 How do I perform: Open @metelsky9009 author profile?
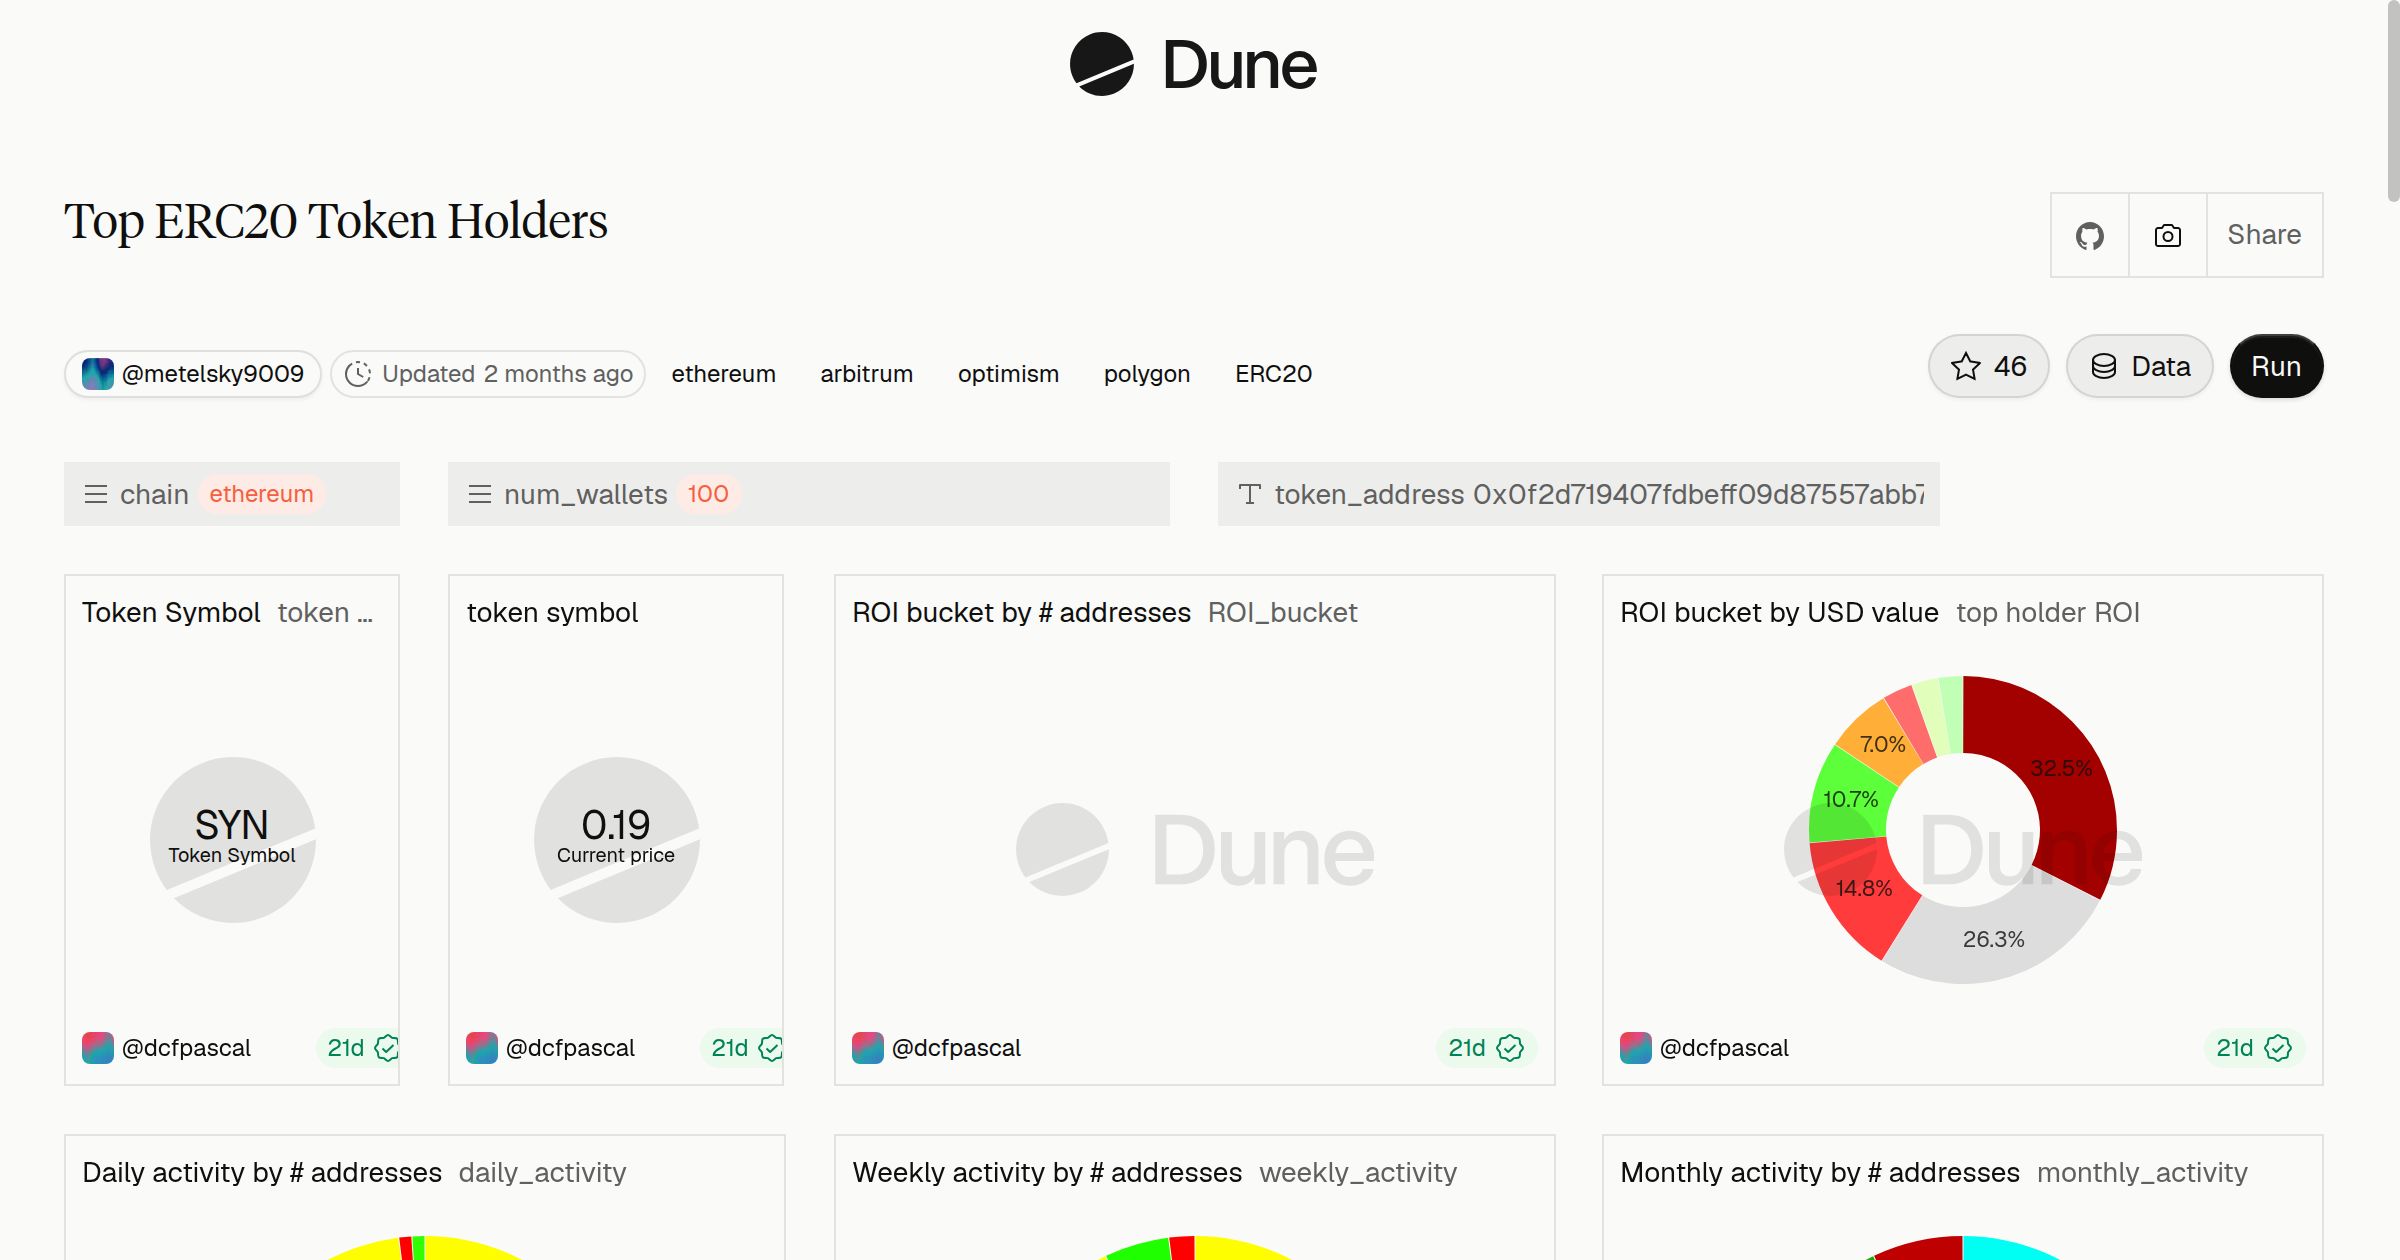tap(193, 374)
